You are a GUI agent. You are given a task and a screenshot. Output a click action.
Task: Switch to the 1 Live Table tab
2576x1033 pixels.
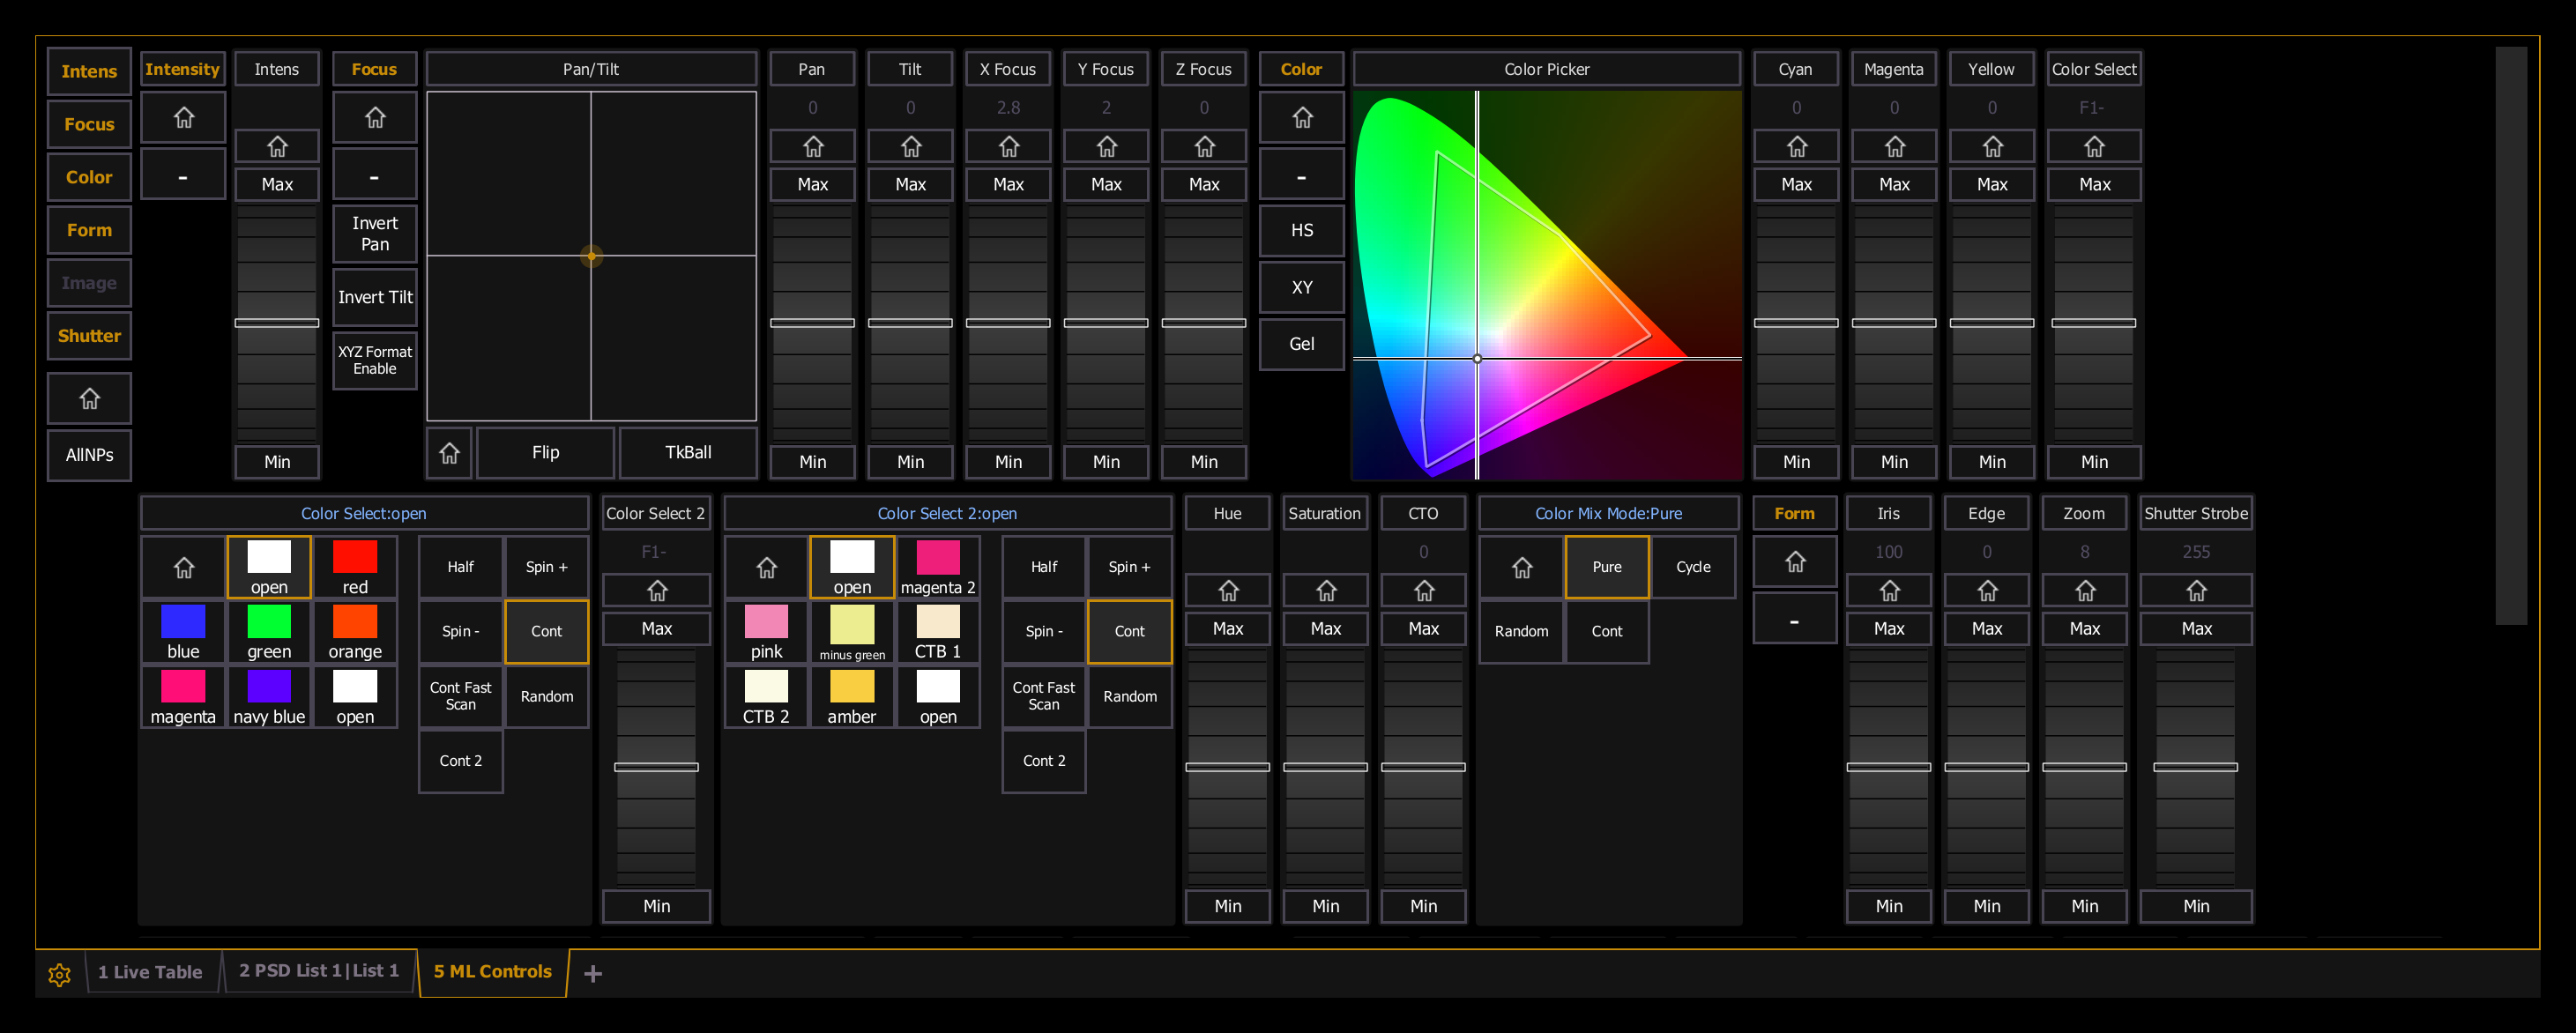[x=150, y=972]
